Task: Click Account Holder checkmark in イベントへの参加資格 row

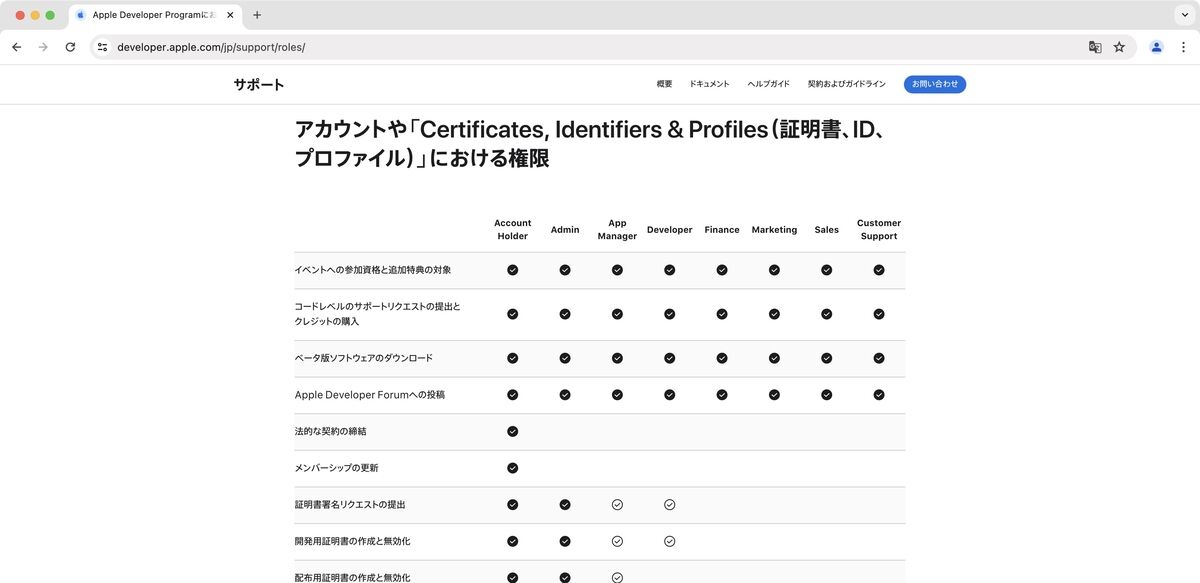Action: (513, 270)
